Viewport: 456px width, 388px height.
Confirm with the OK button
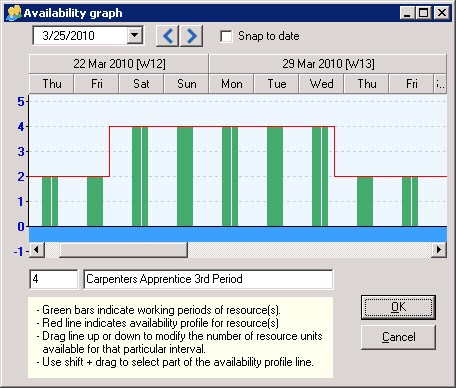(398, 307)
